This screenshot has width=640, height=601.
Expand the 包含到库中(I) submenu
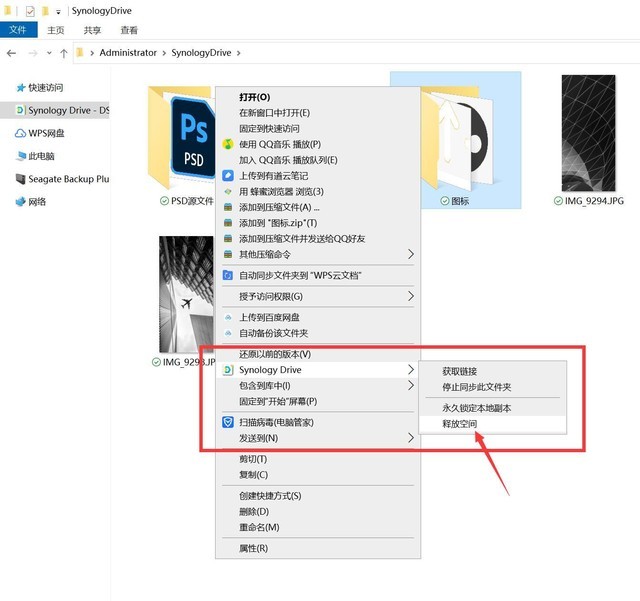tap(318, 386)
